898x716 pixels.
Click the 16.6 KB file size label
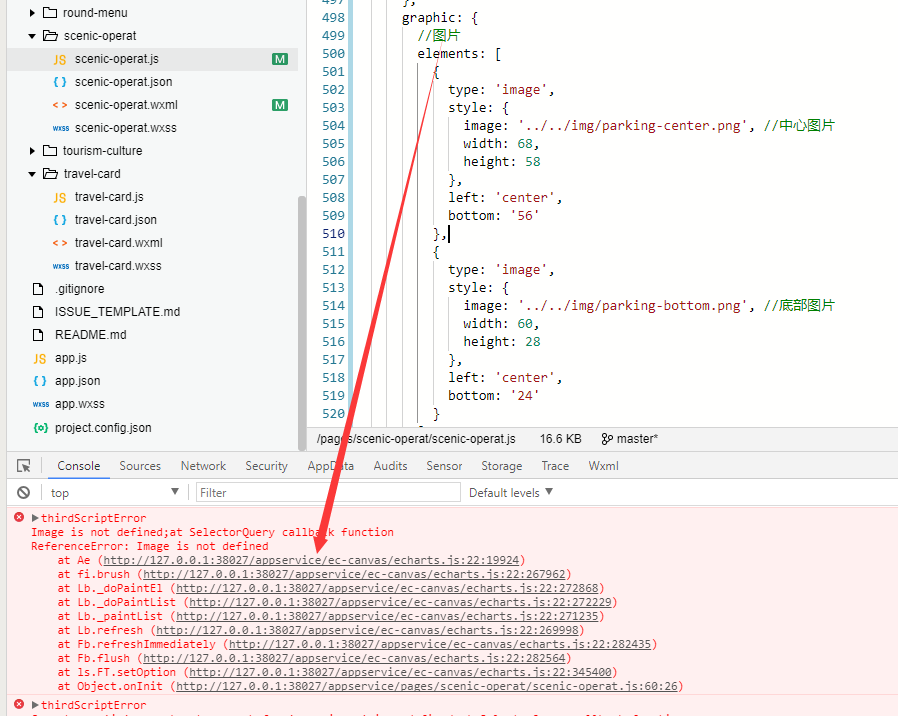pyautogui.click(x=560, y=439)
